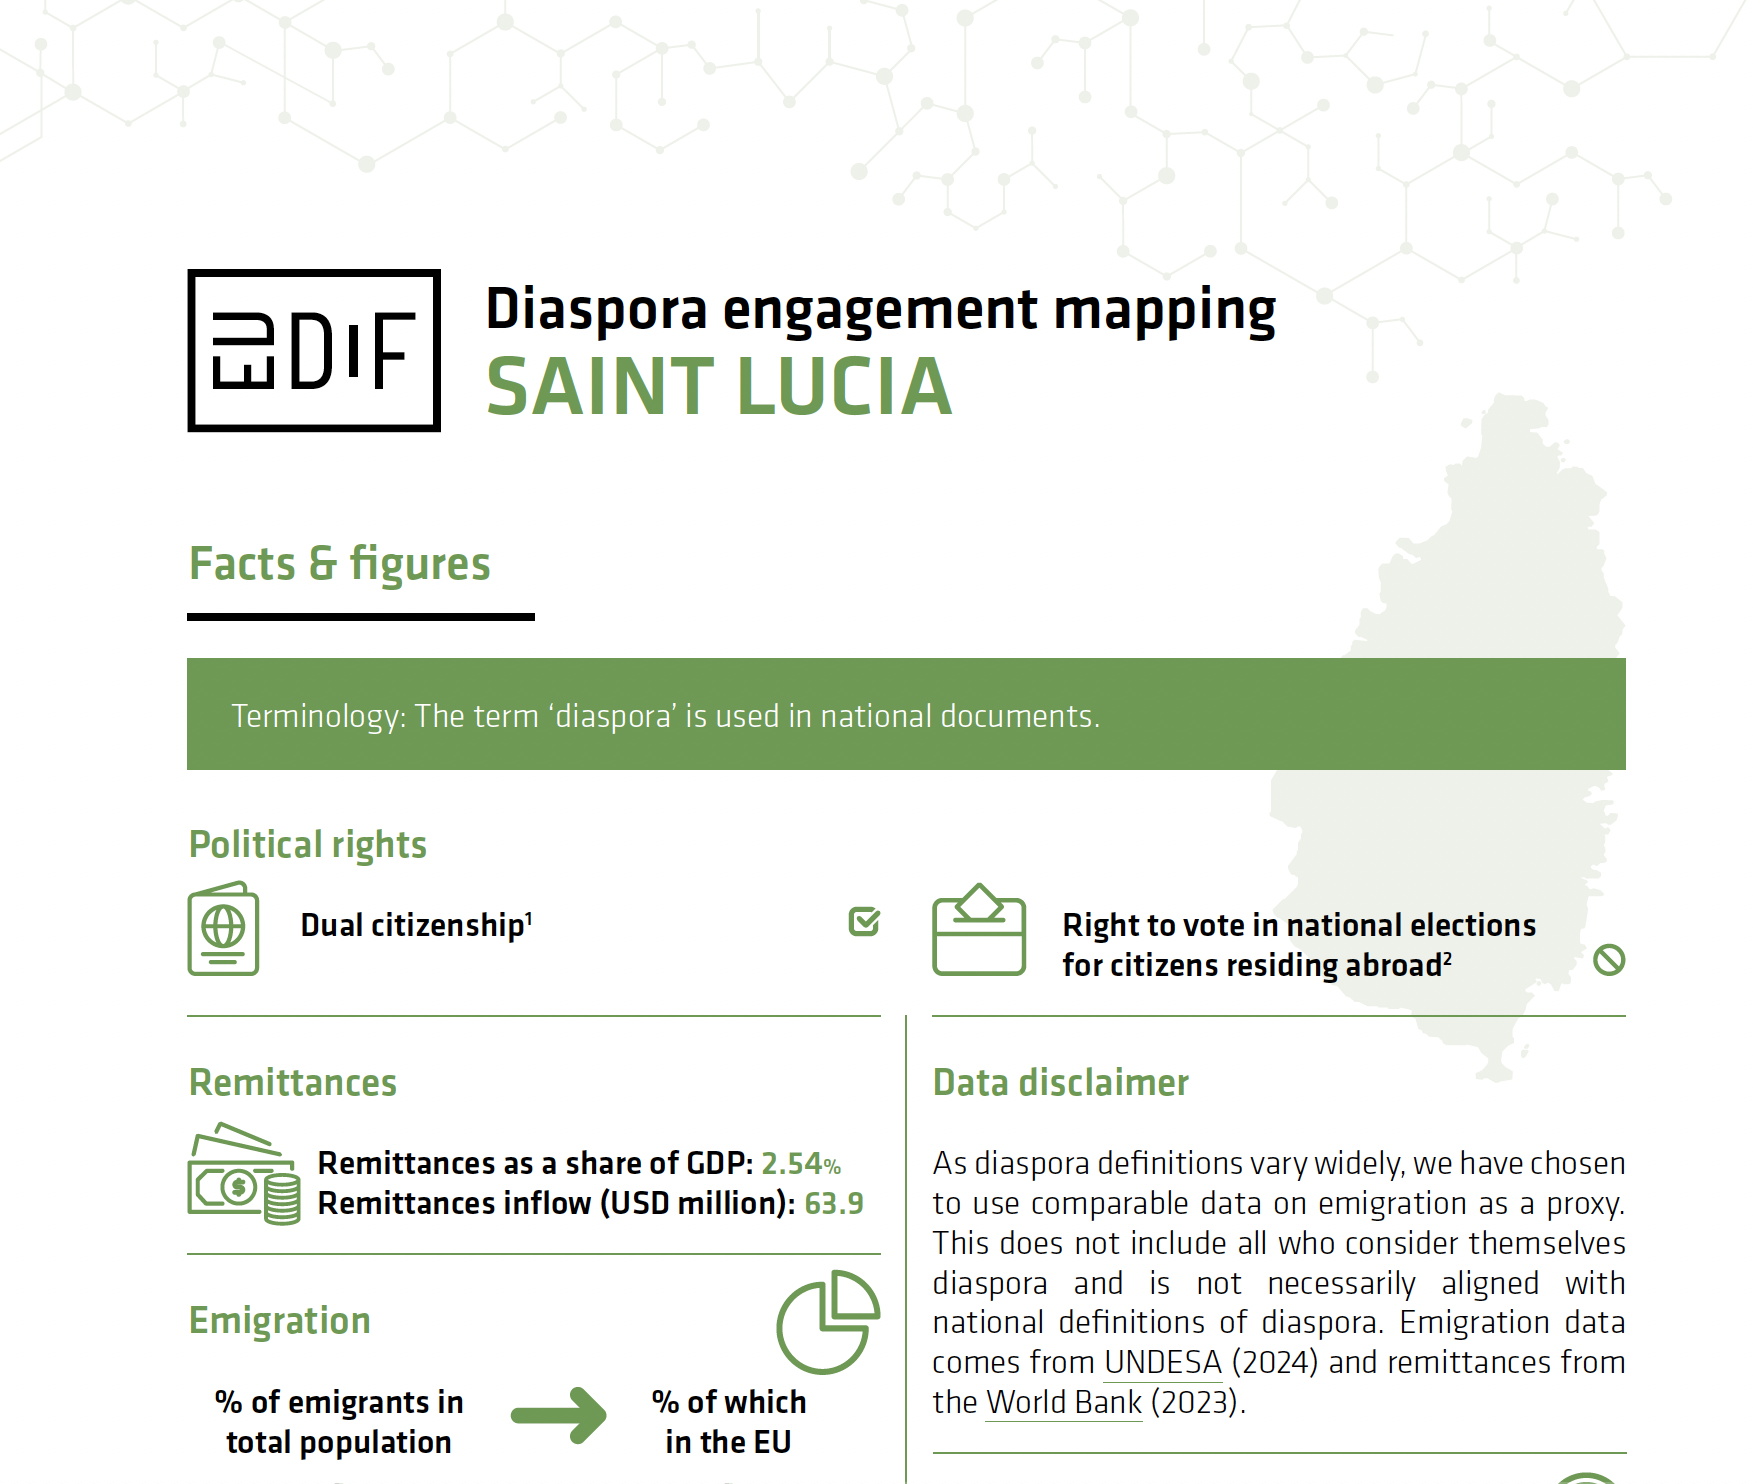Click the EUDIF logo
The height and width of the screenshot is (1484, 1757).
[314, 351]
